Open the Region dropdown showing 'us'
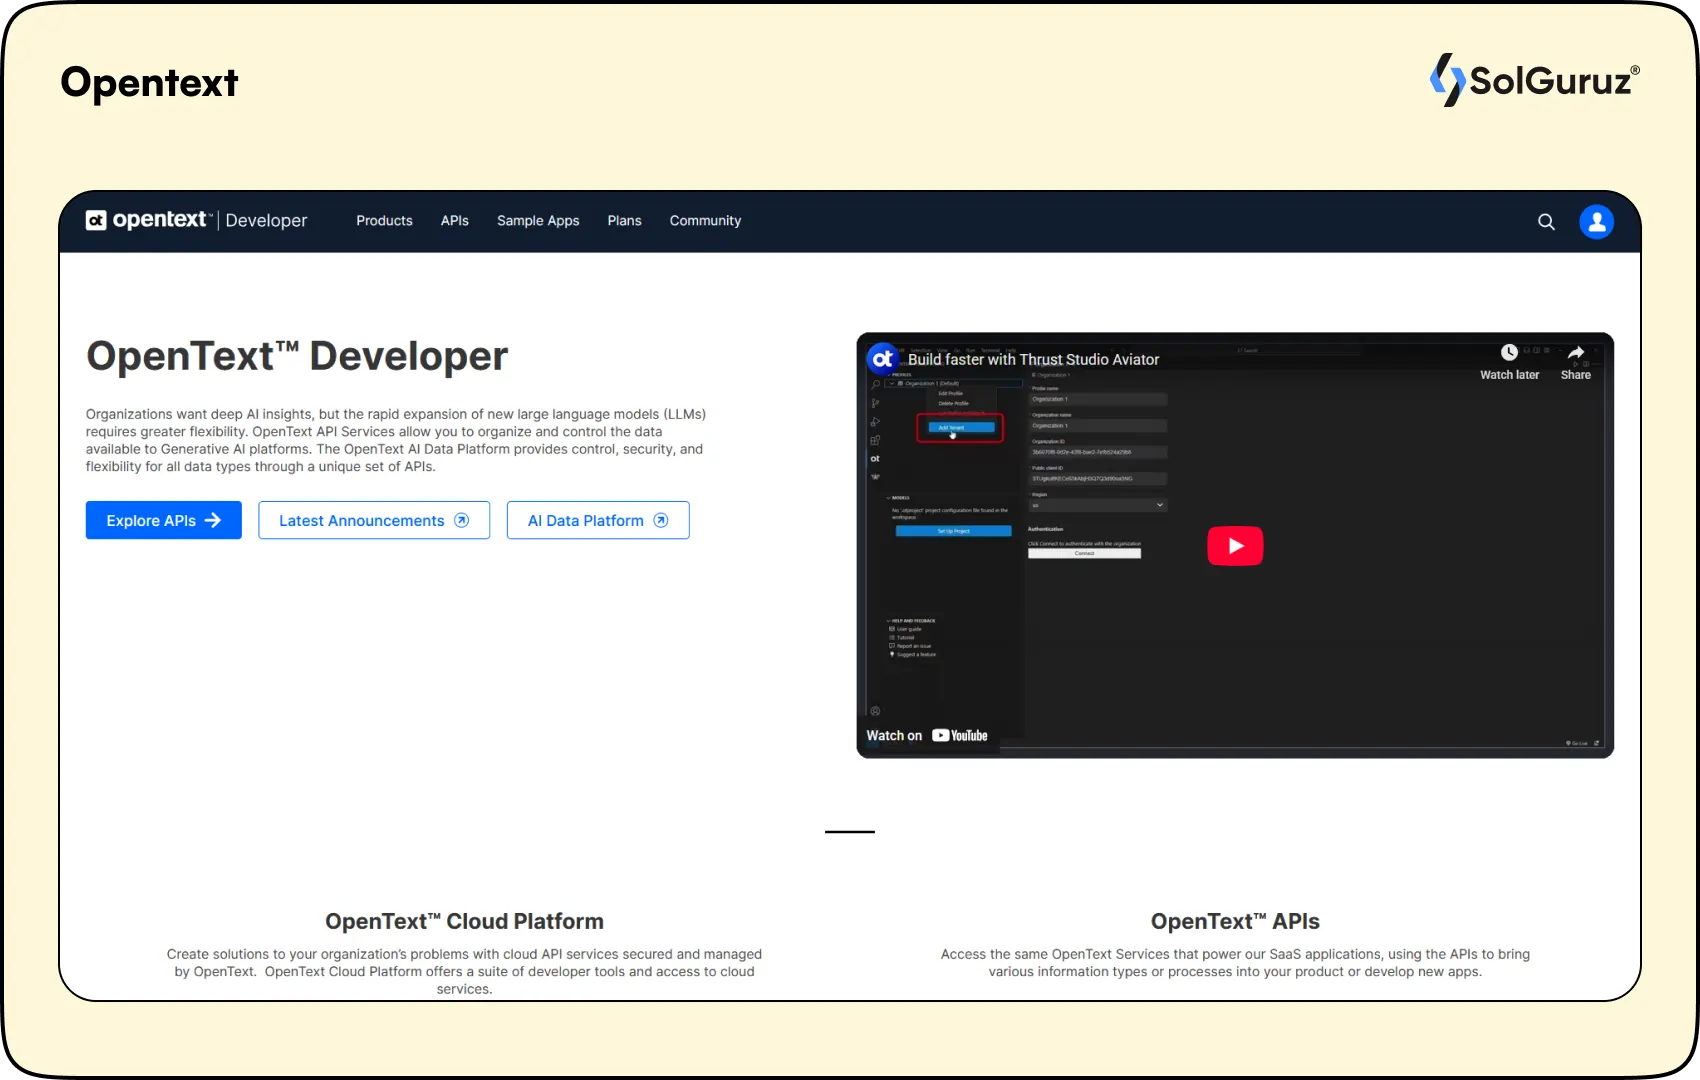 click(1098, 505)
